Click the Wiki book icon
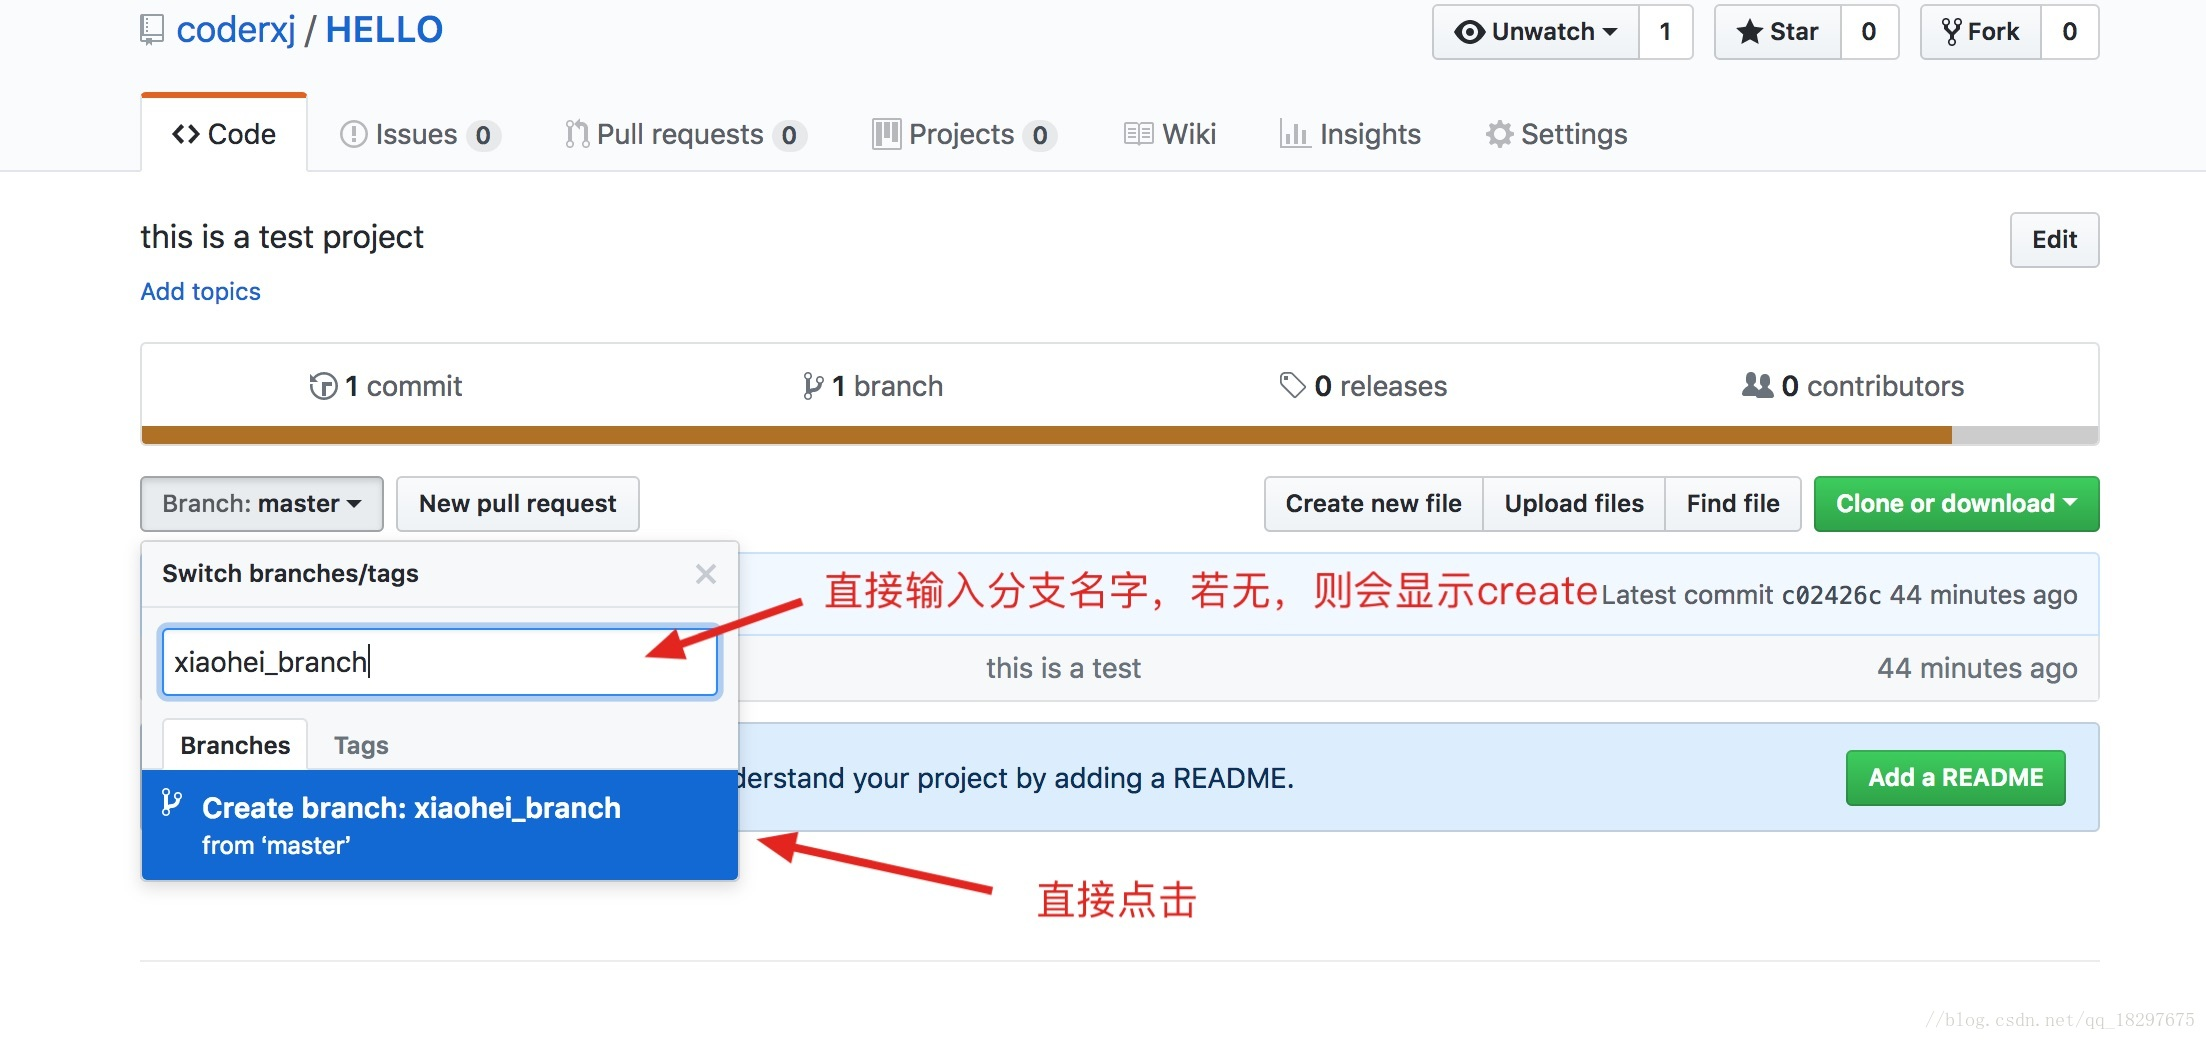2206x1040 pixels. pos(1138,134)
